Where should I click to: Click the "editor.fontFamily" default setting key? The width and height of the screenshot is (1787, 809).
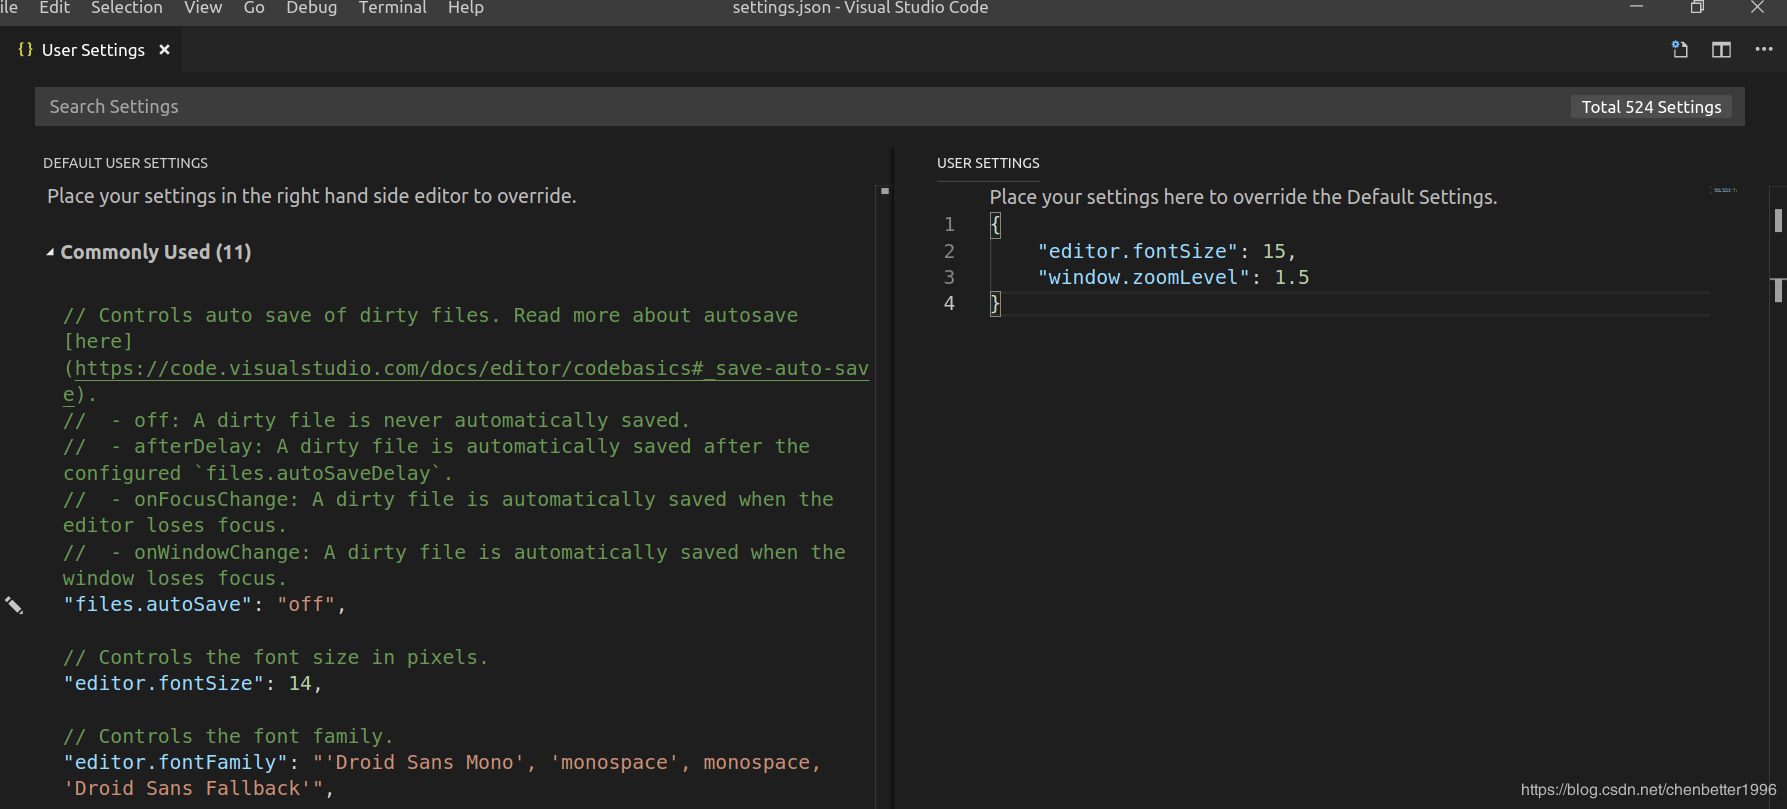175,763
